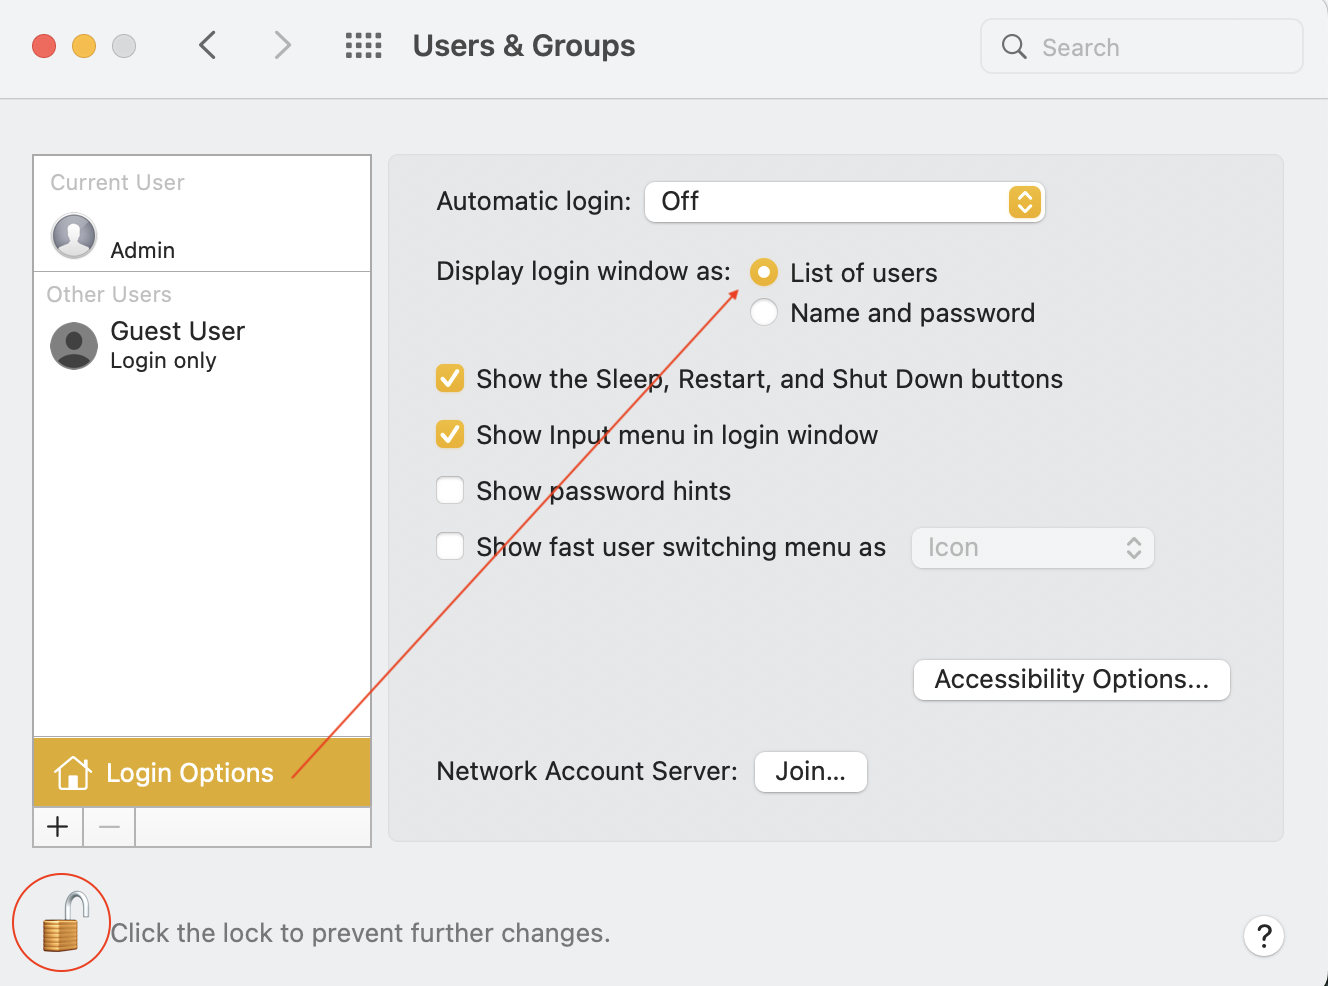
Task: Select Guest User in the sidebar
Action: click(x=202, y=346)
